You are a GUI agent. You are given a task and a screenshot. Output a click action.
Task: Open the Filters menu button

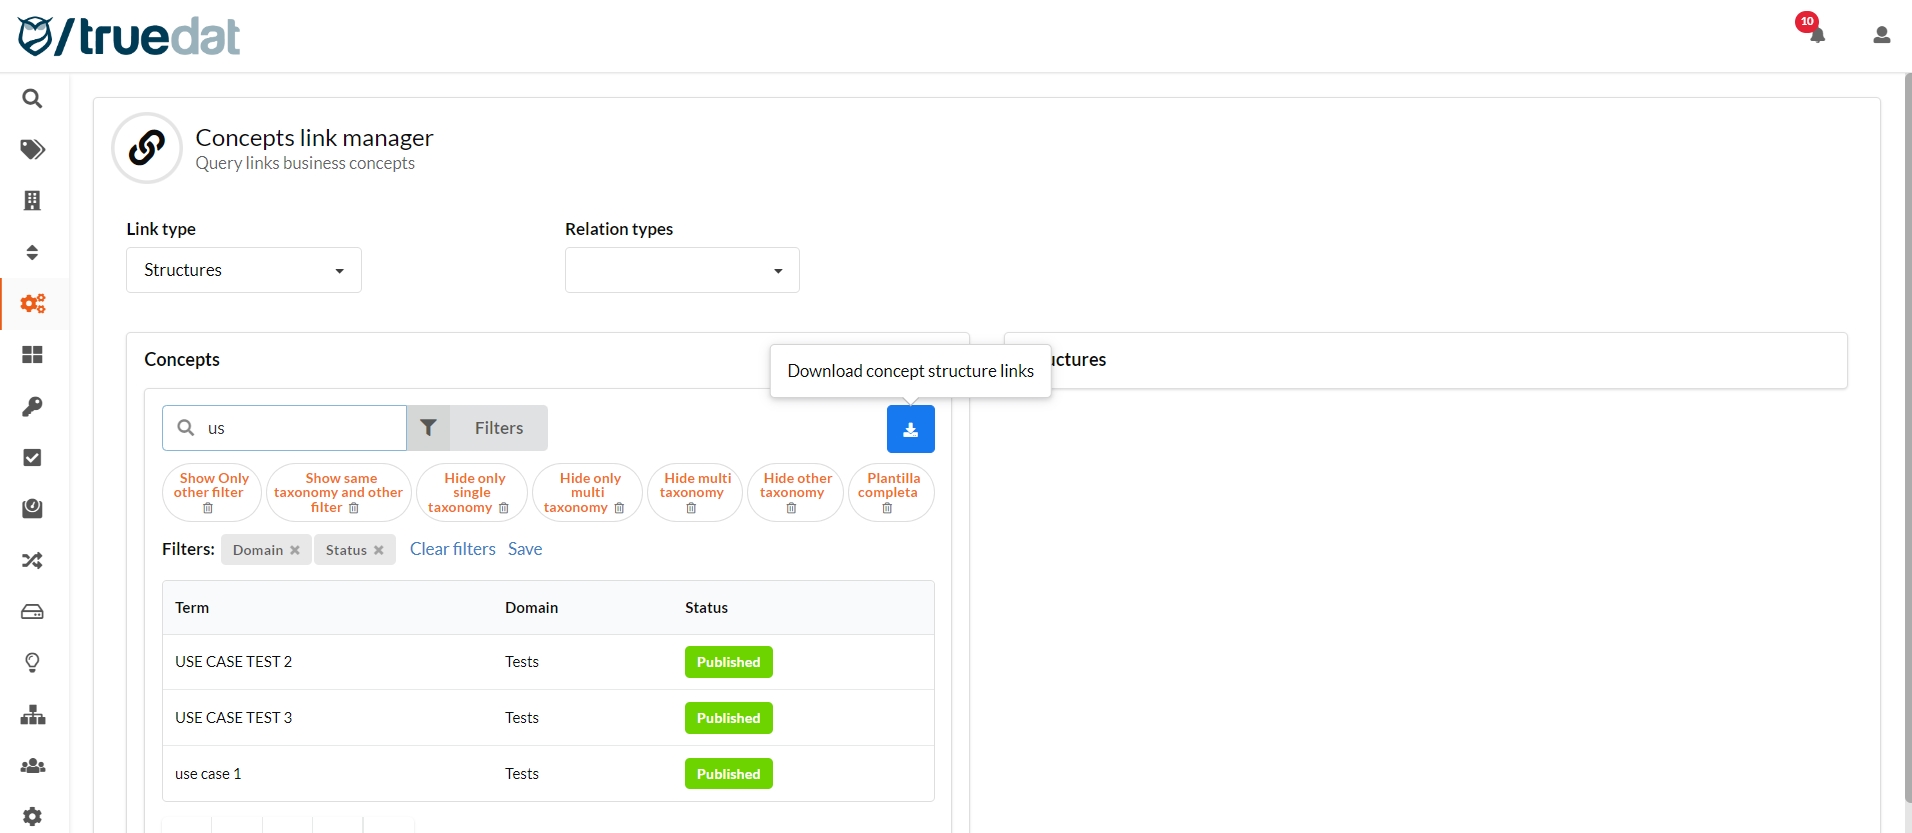tap(478, 428)
